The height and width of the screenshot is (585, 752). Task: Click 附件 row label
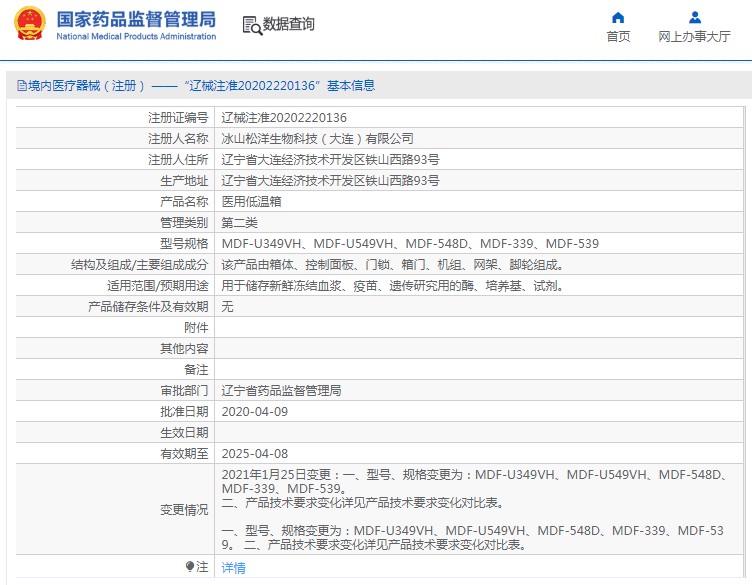point(196,328)
